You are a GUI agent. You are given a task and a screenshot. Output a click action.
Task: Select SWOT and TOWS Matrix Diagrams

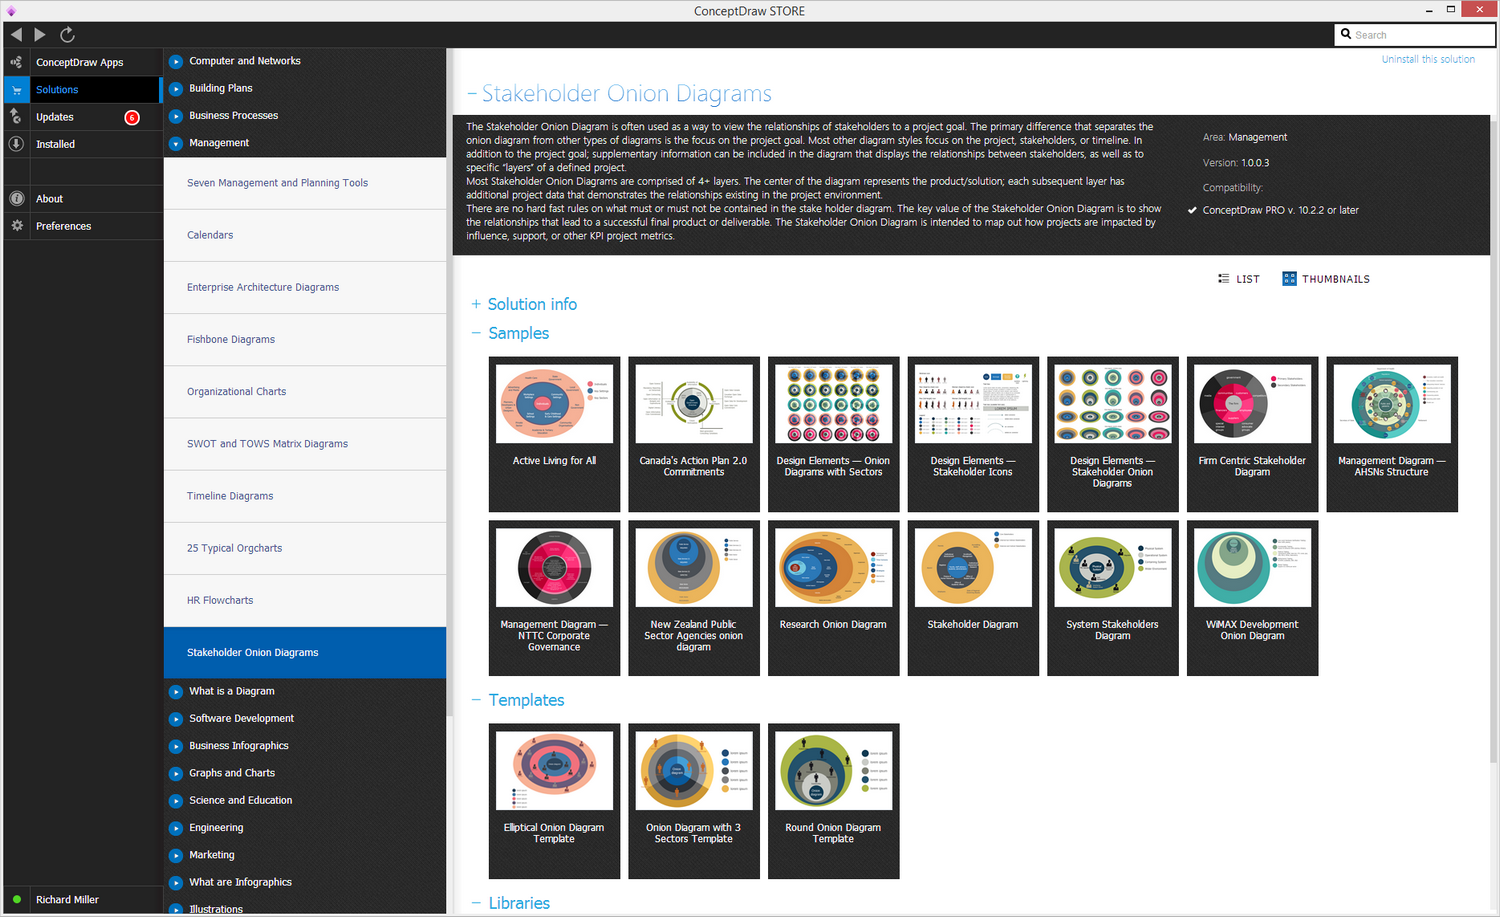305,444
